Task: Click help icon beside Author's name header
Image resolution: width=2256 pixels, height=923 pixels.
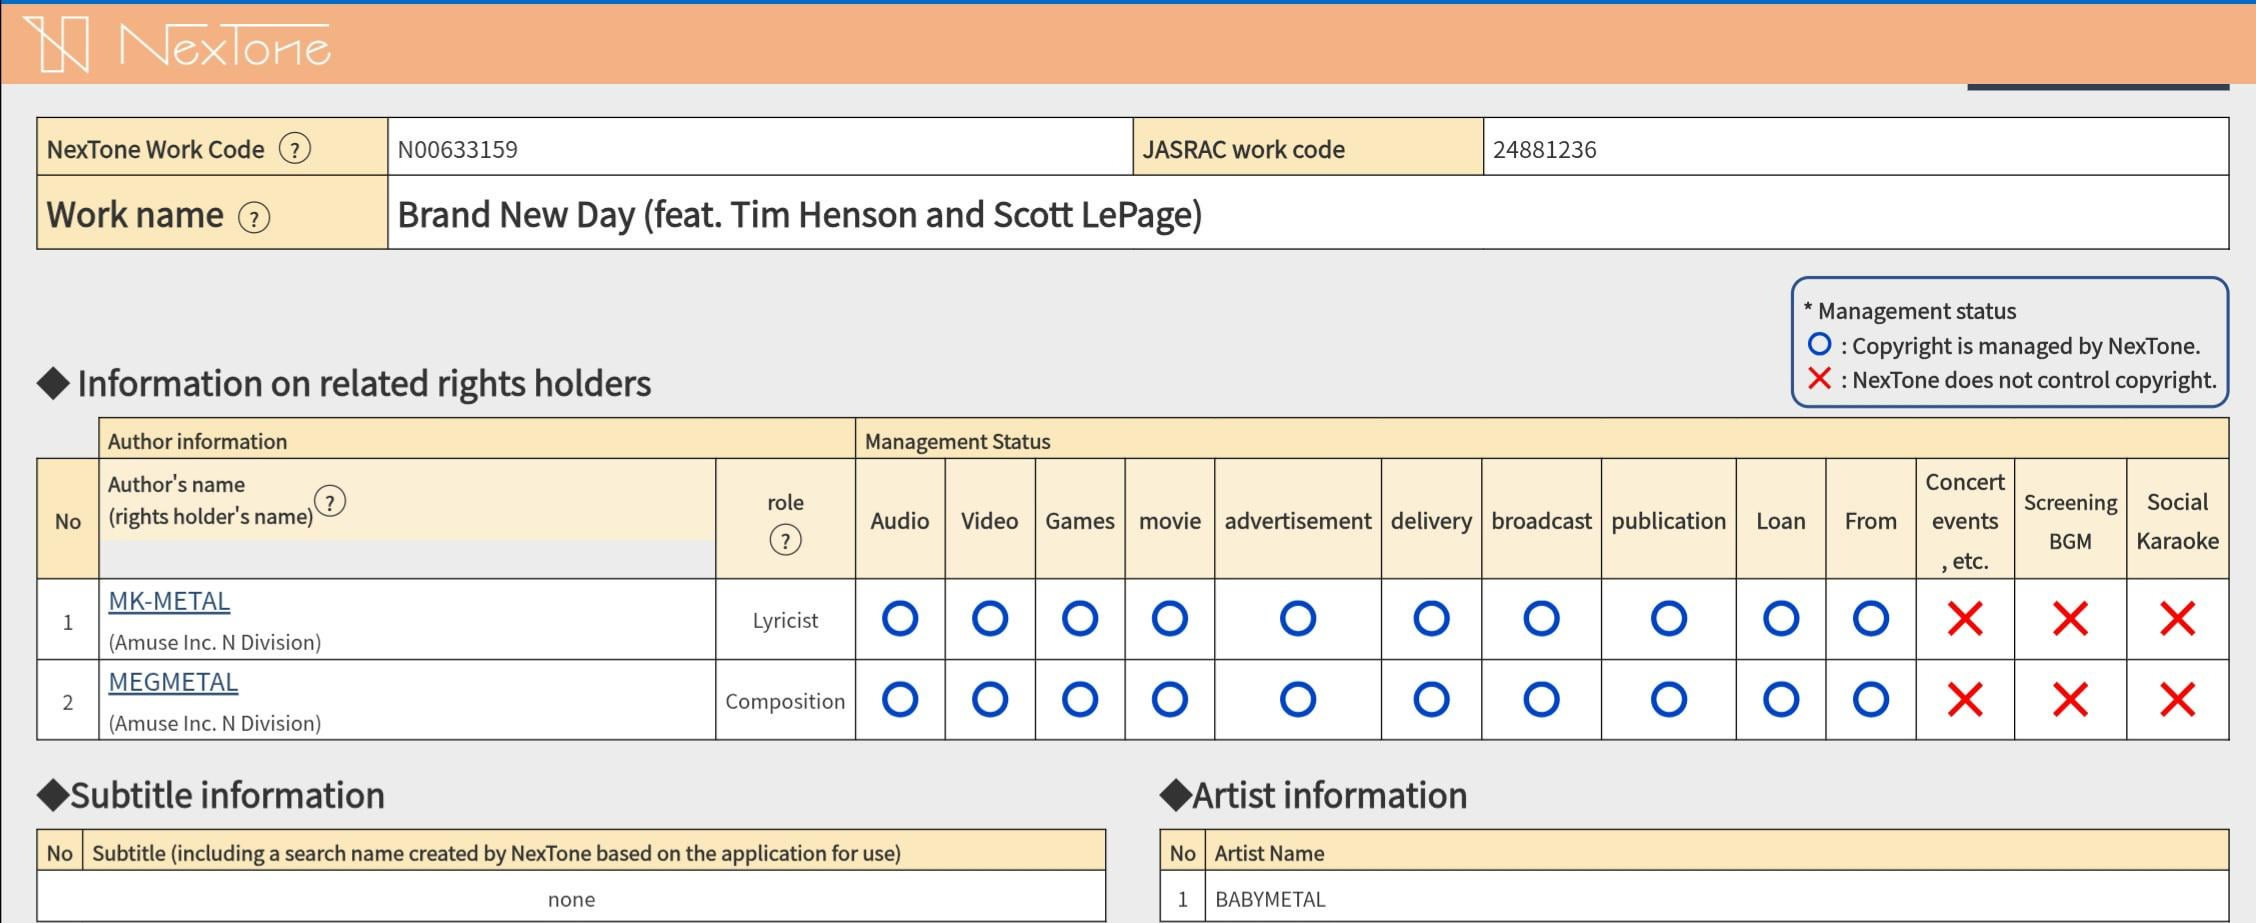Action: 330,500
